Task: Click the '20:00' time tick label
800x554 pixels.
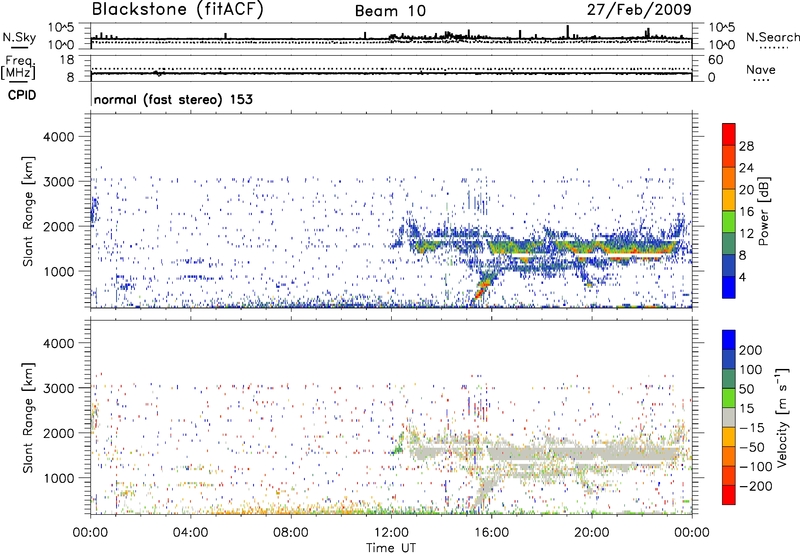Action: pyautogui.click(x=591, y=533)
